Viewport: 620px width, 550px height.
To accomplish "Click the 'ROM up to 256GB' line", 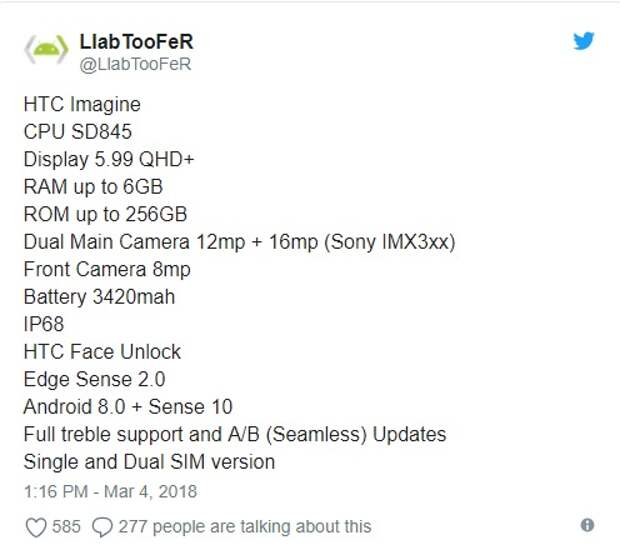I will click(105, 214).
